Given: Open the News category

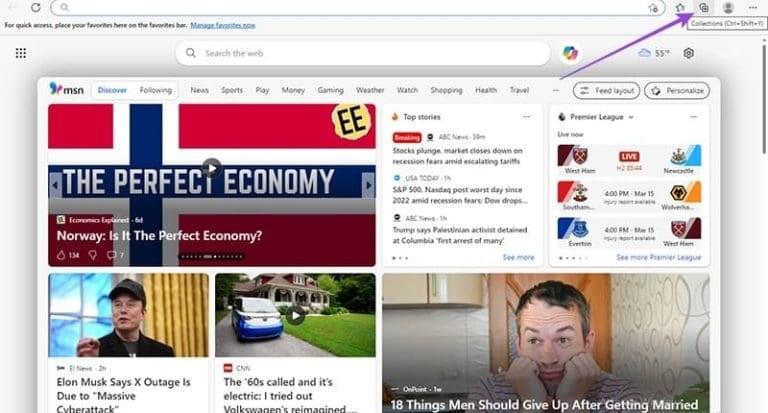Looking at the screenshot, I should (199, 90).
